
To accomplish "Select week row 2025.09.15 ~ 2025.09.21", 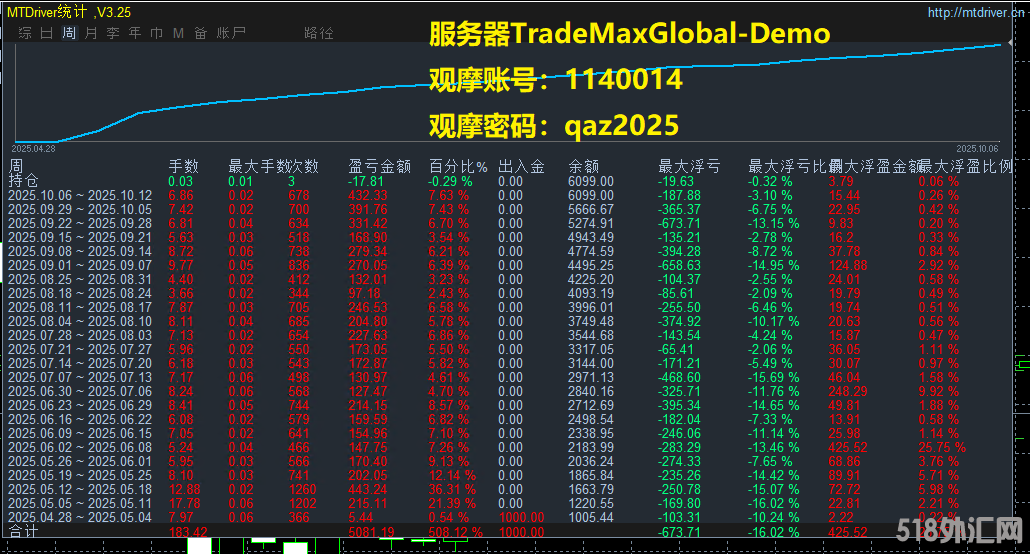I will coord(80,237).
